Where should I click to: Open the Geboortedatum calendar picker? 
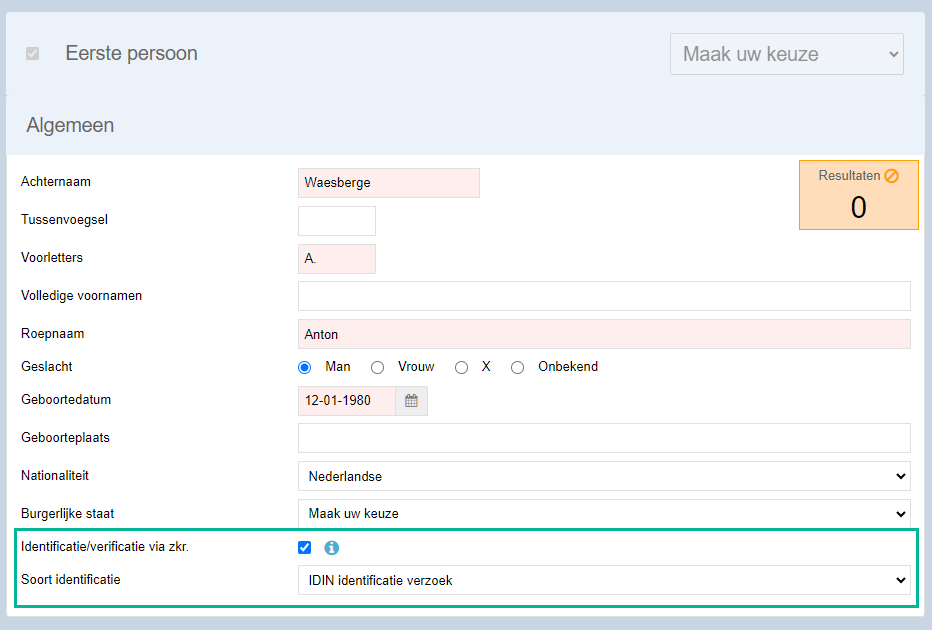tap(411, 401)
